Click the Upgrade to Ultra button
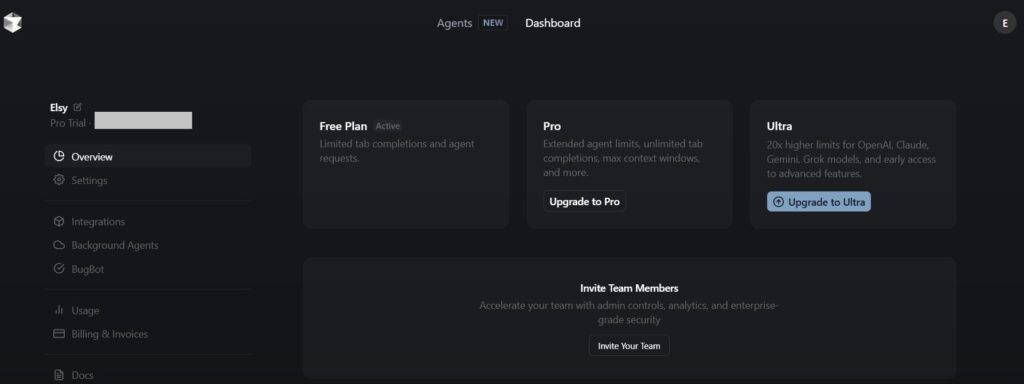 pyautogui.click(x=819, y=202)
